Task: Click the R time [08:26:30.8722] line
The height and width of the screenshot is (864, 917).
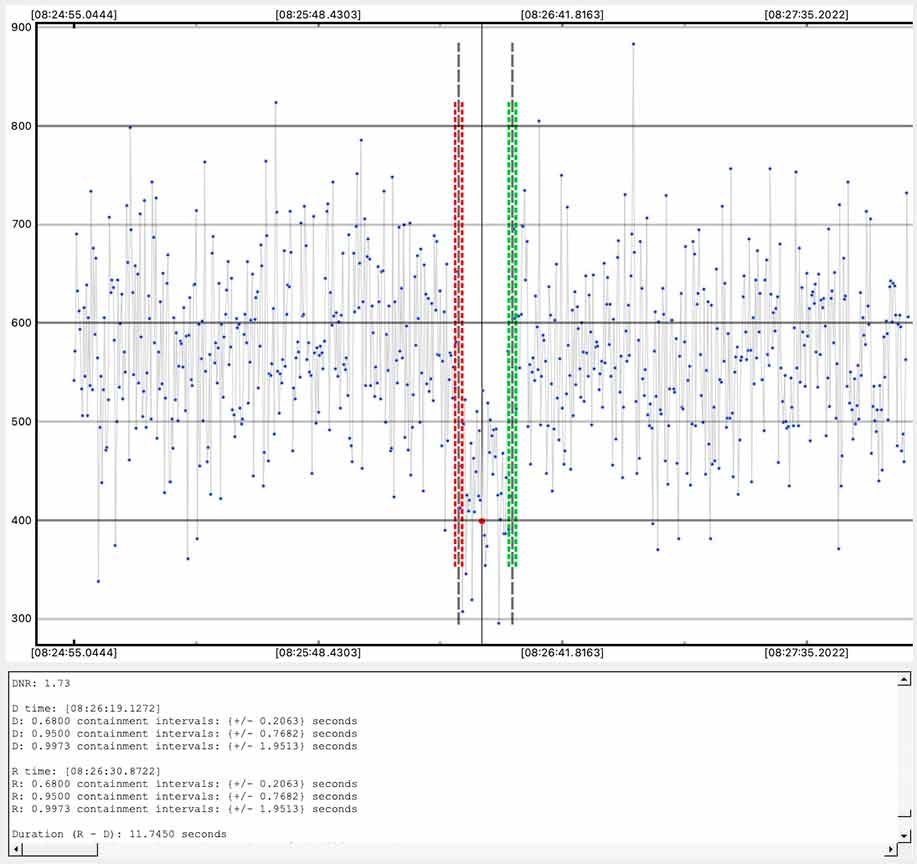Action: pos(86,772)
